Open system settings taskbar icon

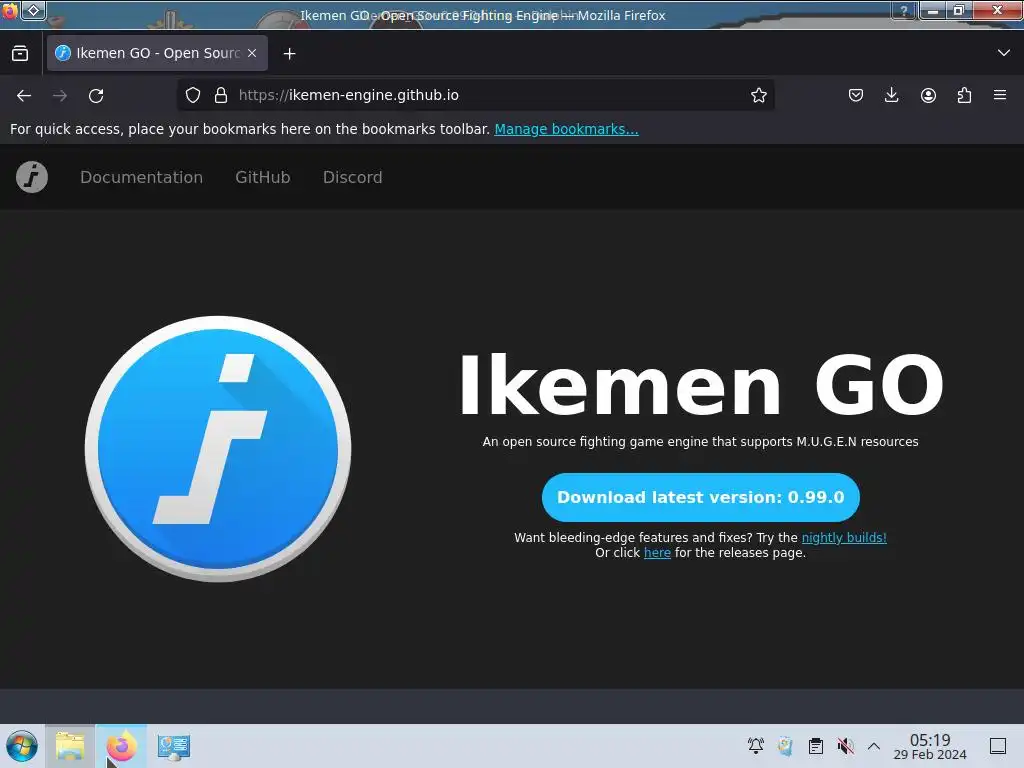(173, 746)
